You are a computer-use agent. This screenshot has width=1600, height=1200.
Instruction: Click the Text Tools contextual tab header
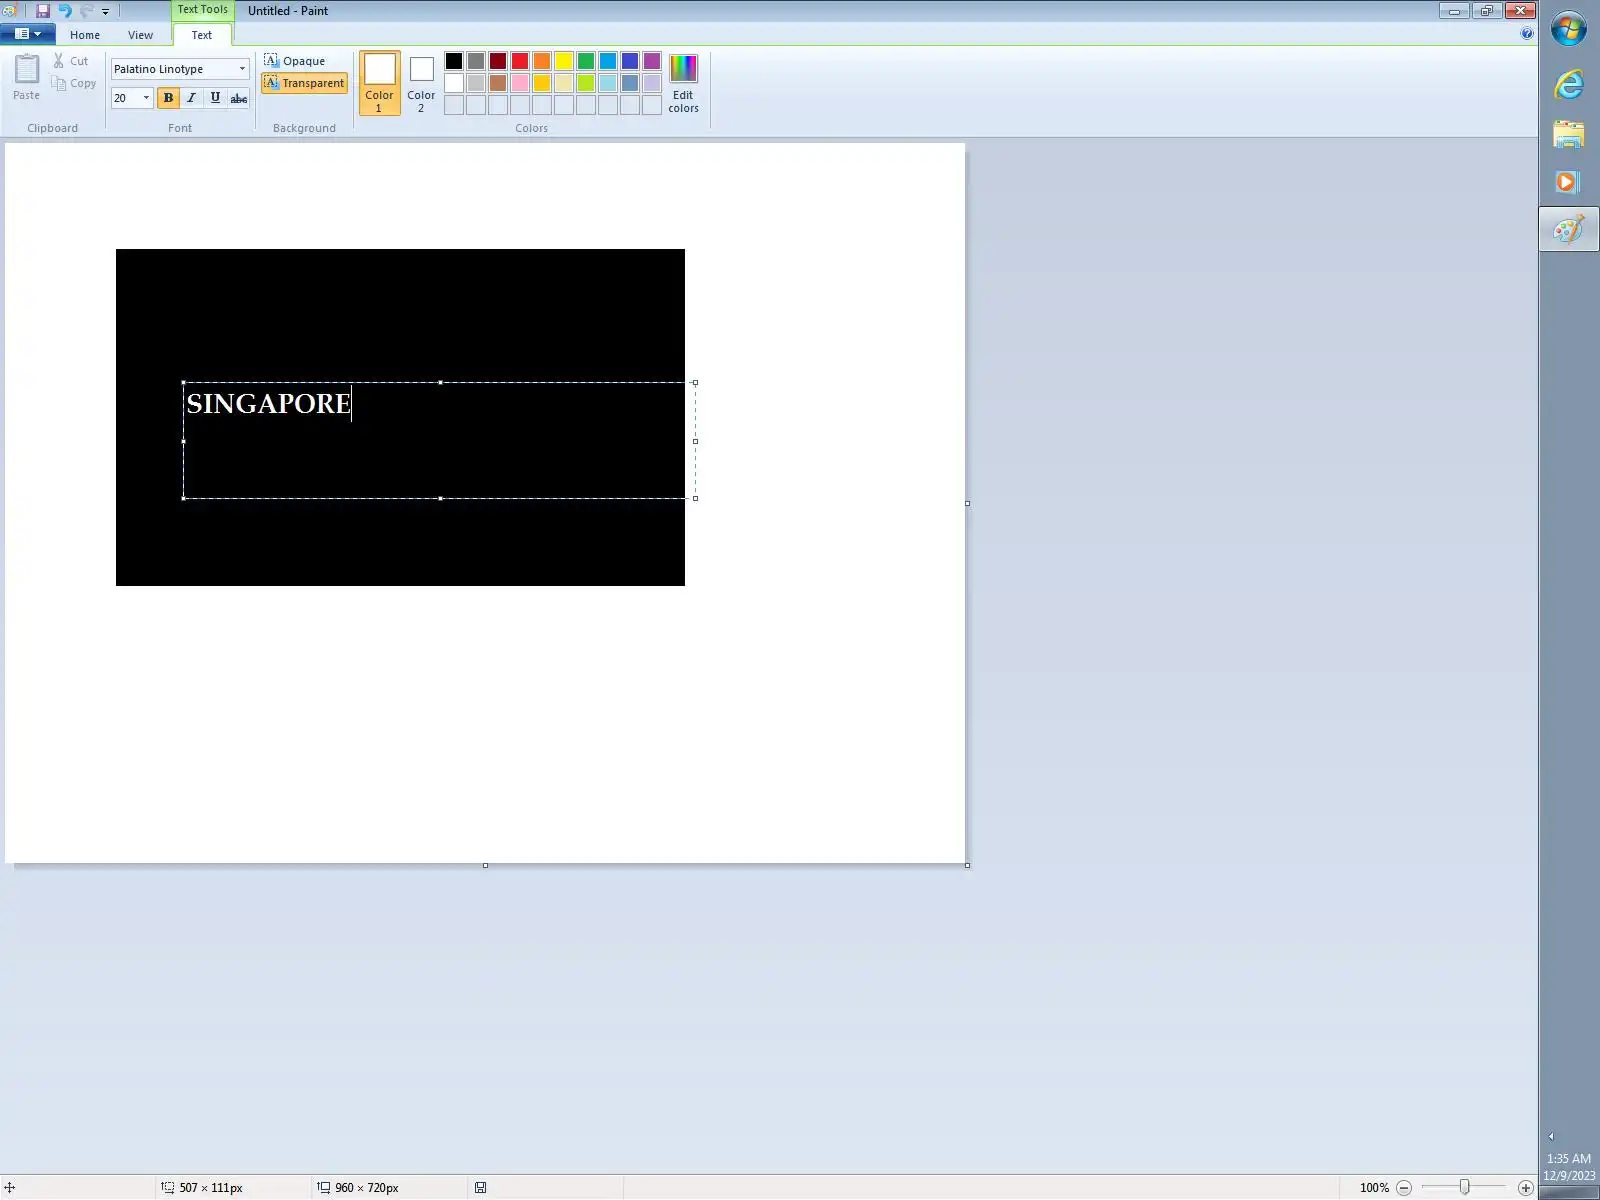pos(203,10)
